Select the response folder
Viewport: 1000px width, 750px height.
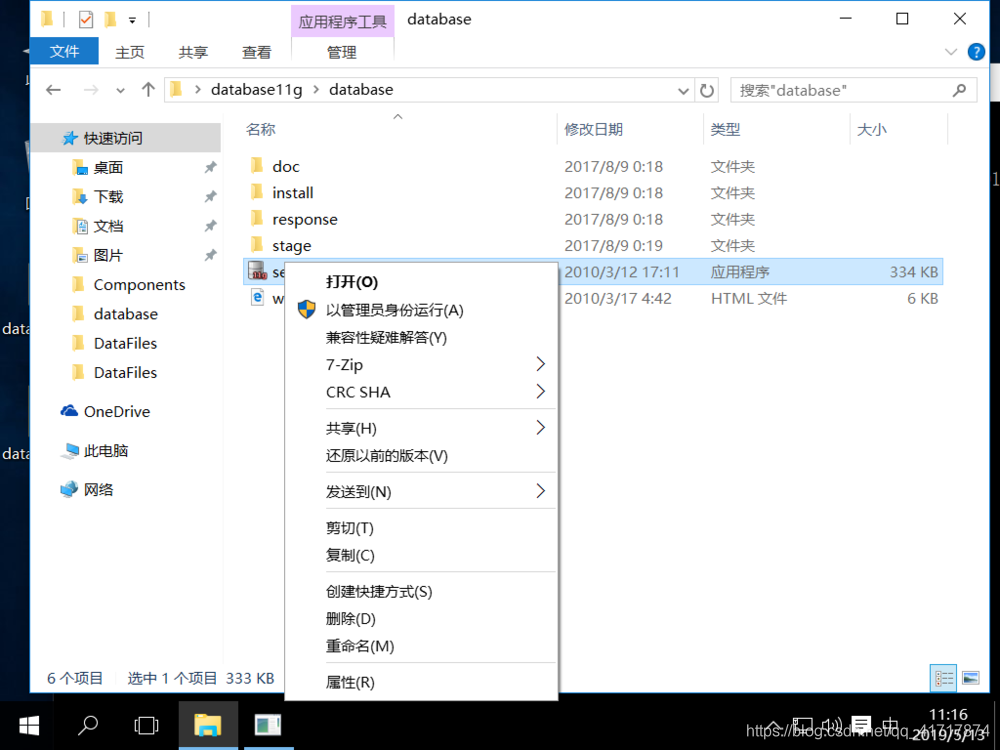tap(305, 219)
